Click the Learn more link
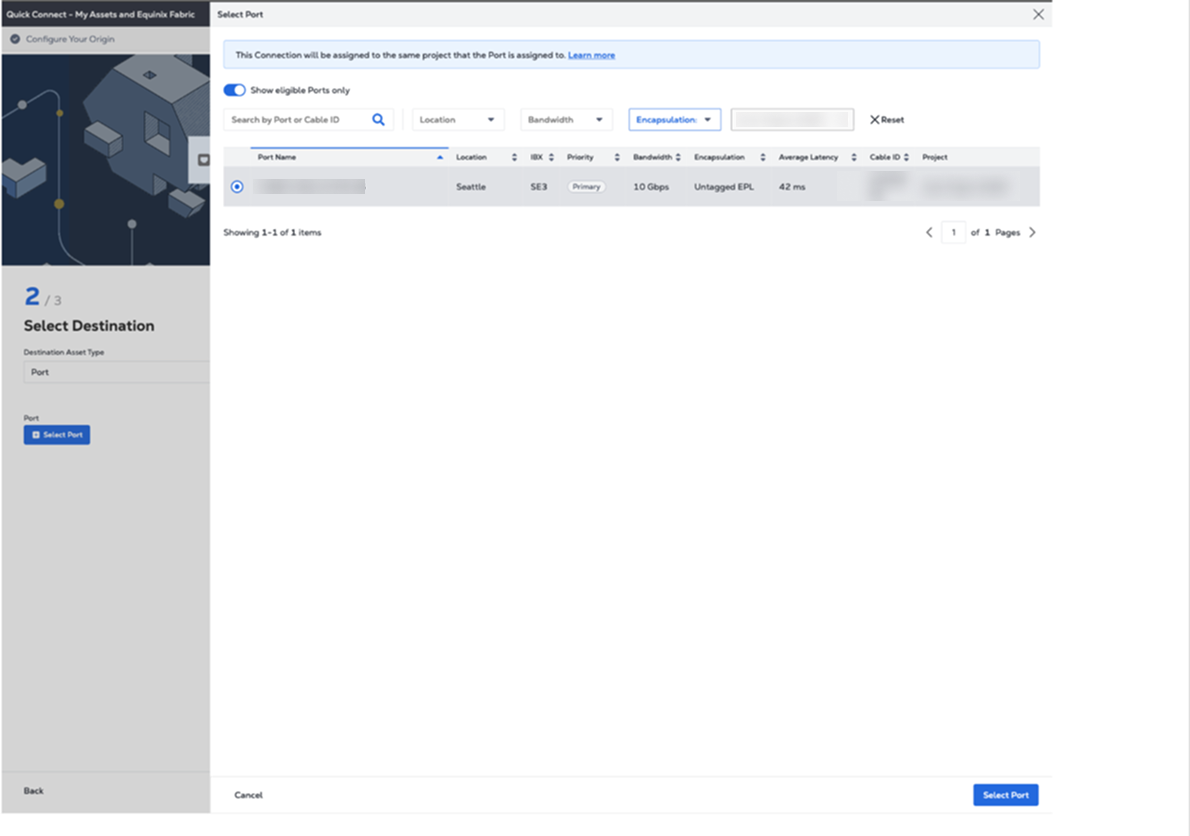Viewport: 1190px width, 836px height. (591, 55)
